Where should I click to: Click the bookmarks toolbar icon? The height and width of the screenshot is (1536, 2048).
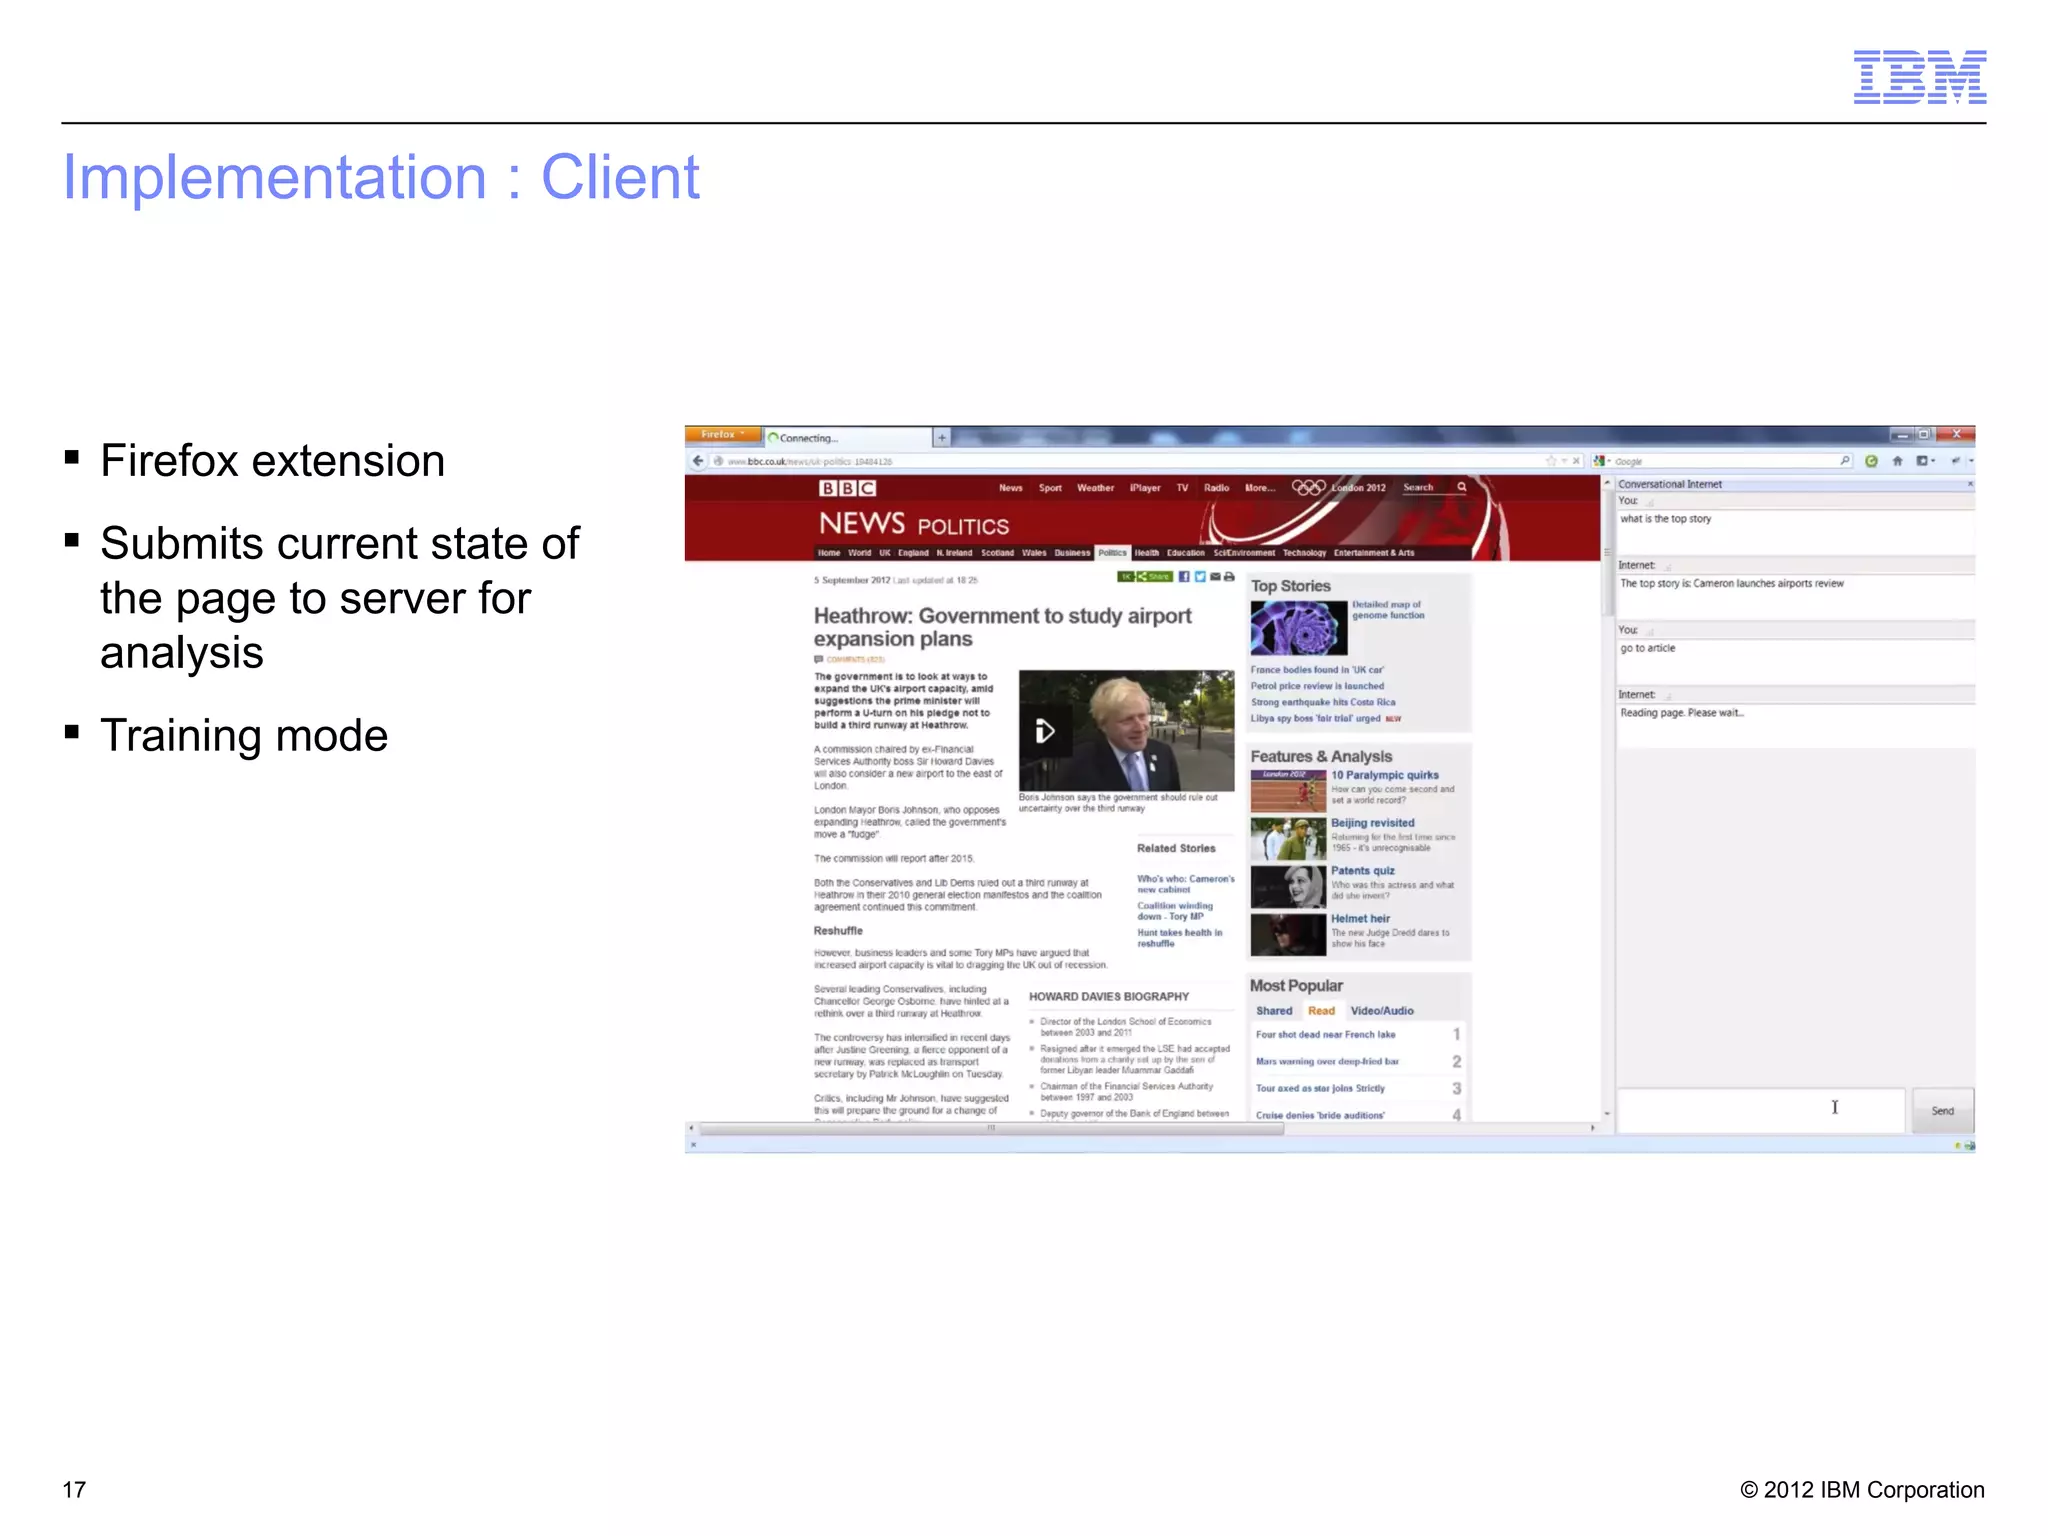1922,461
